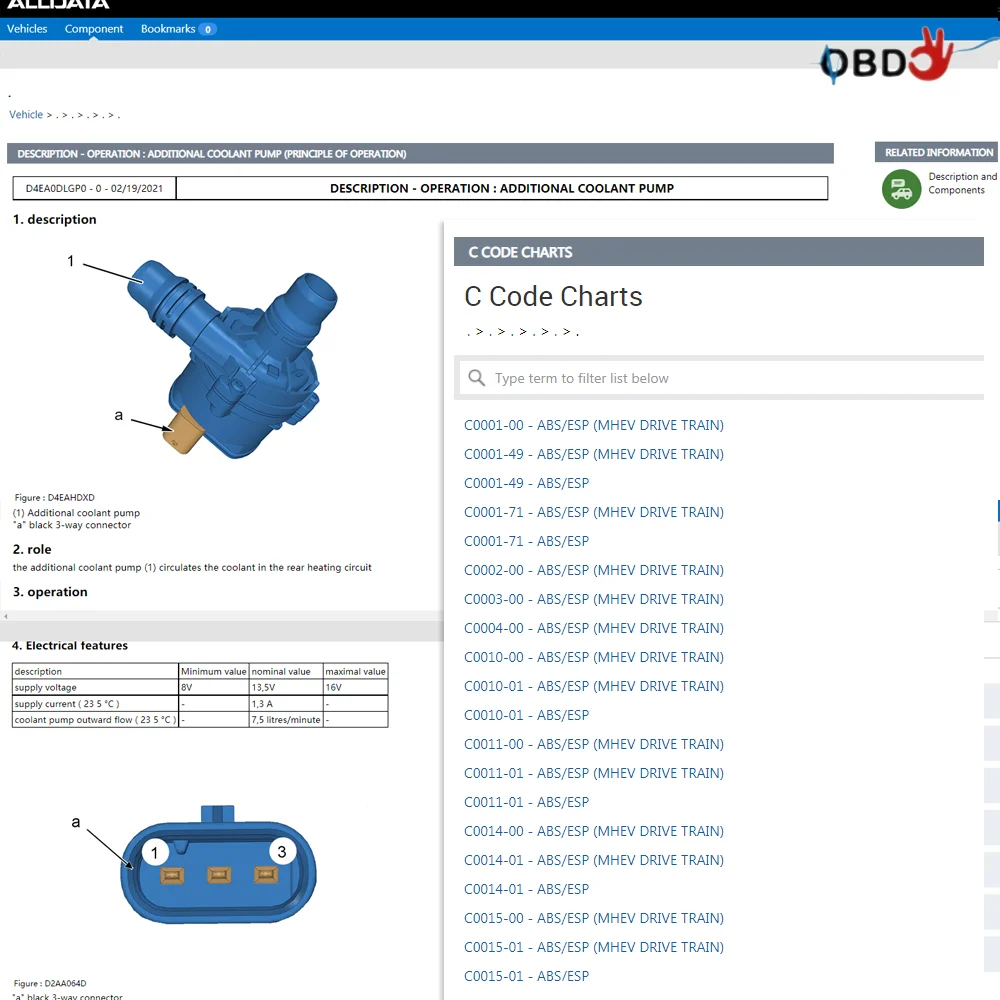The width and height of the screenshot is (1000, 1000).
Task: Open the Component menu
Action: pyautogui.click(x=94, y=29)
